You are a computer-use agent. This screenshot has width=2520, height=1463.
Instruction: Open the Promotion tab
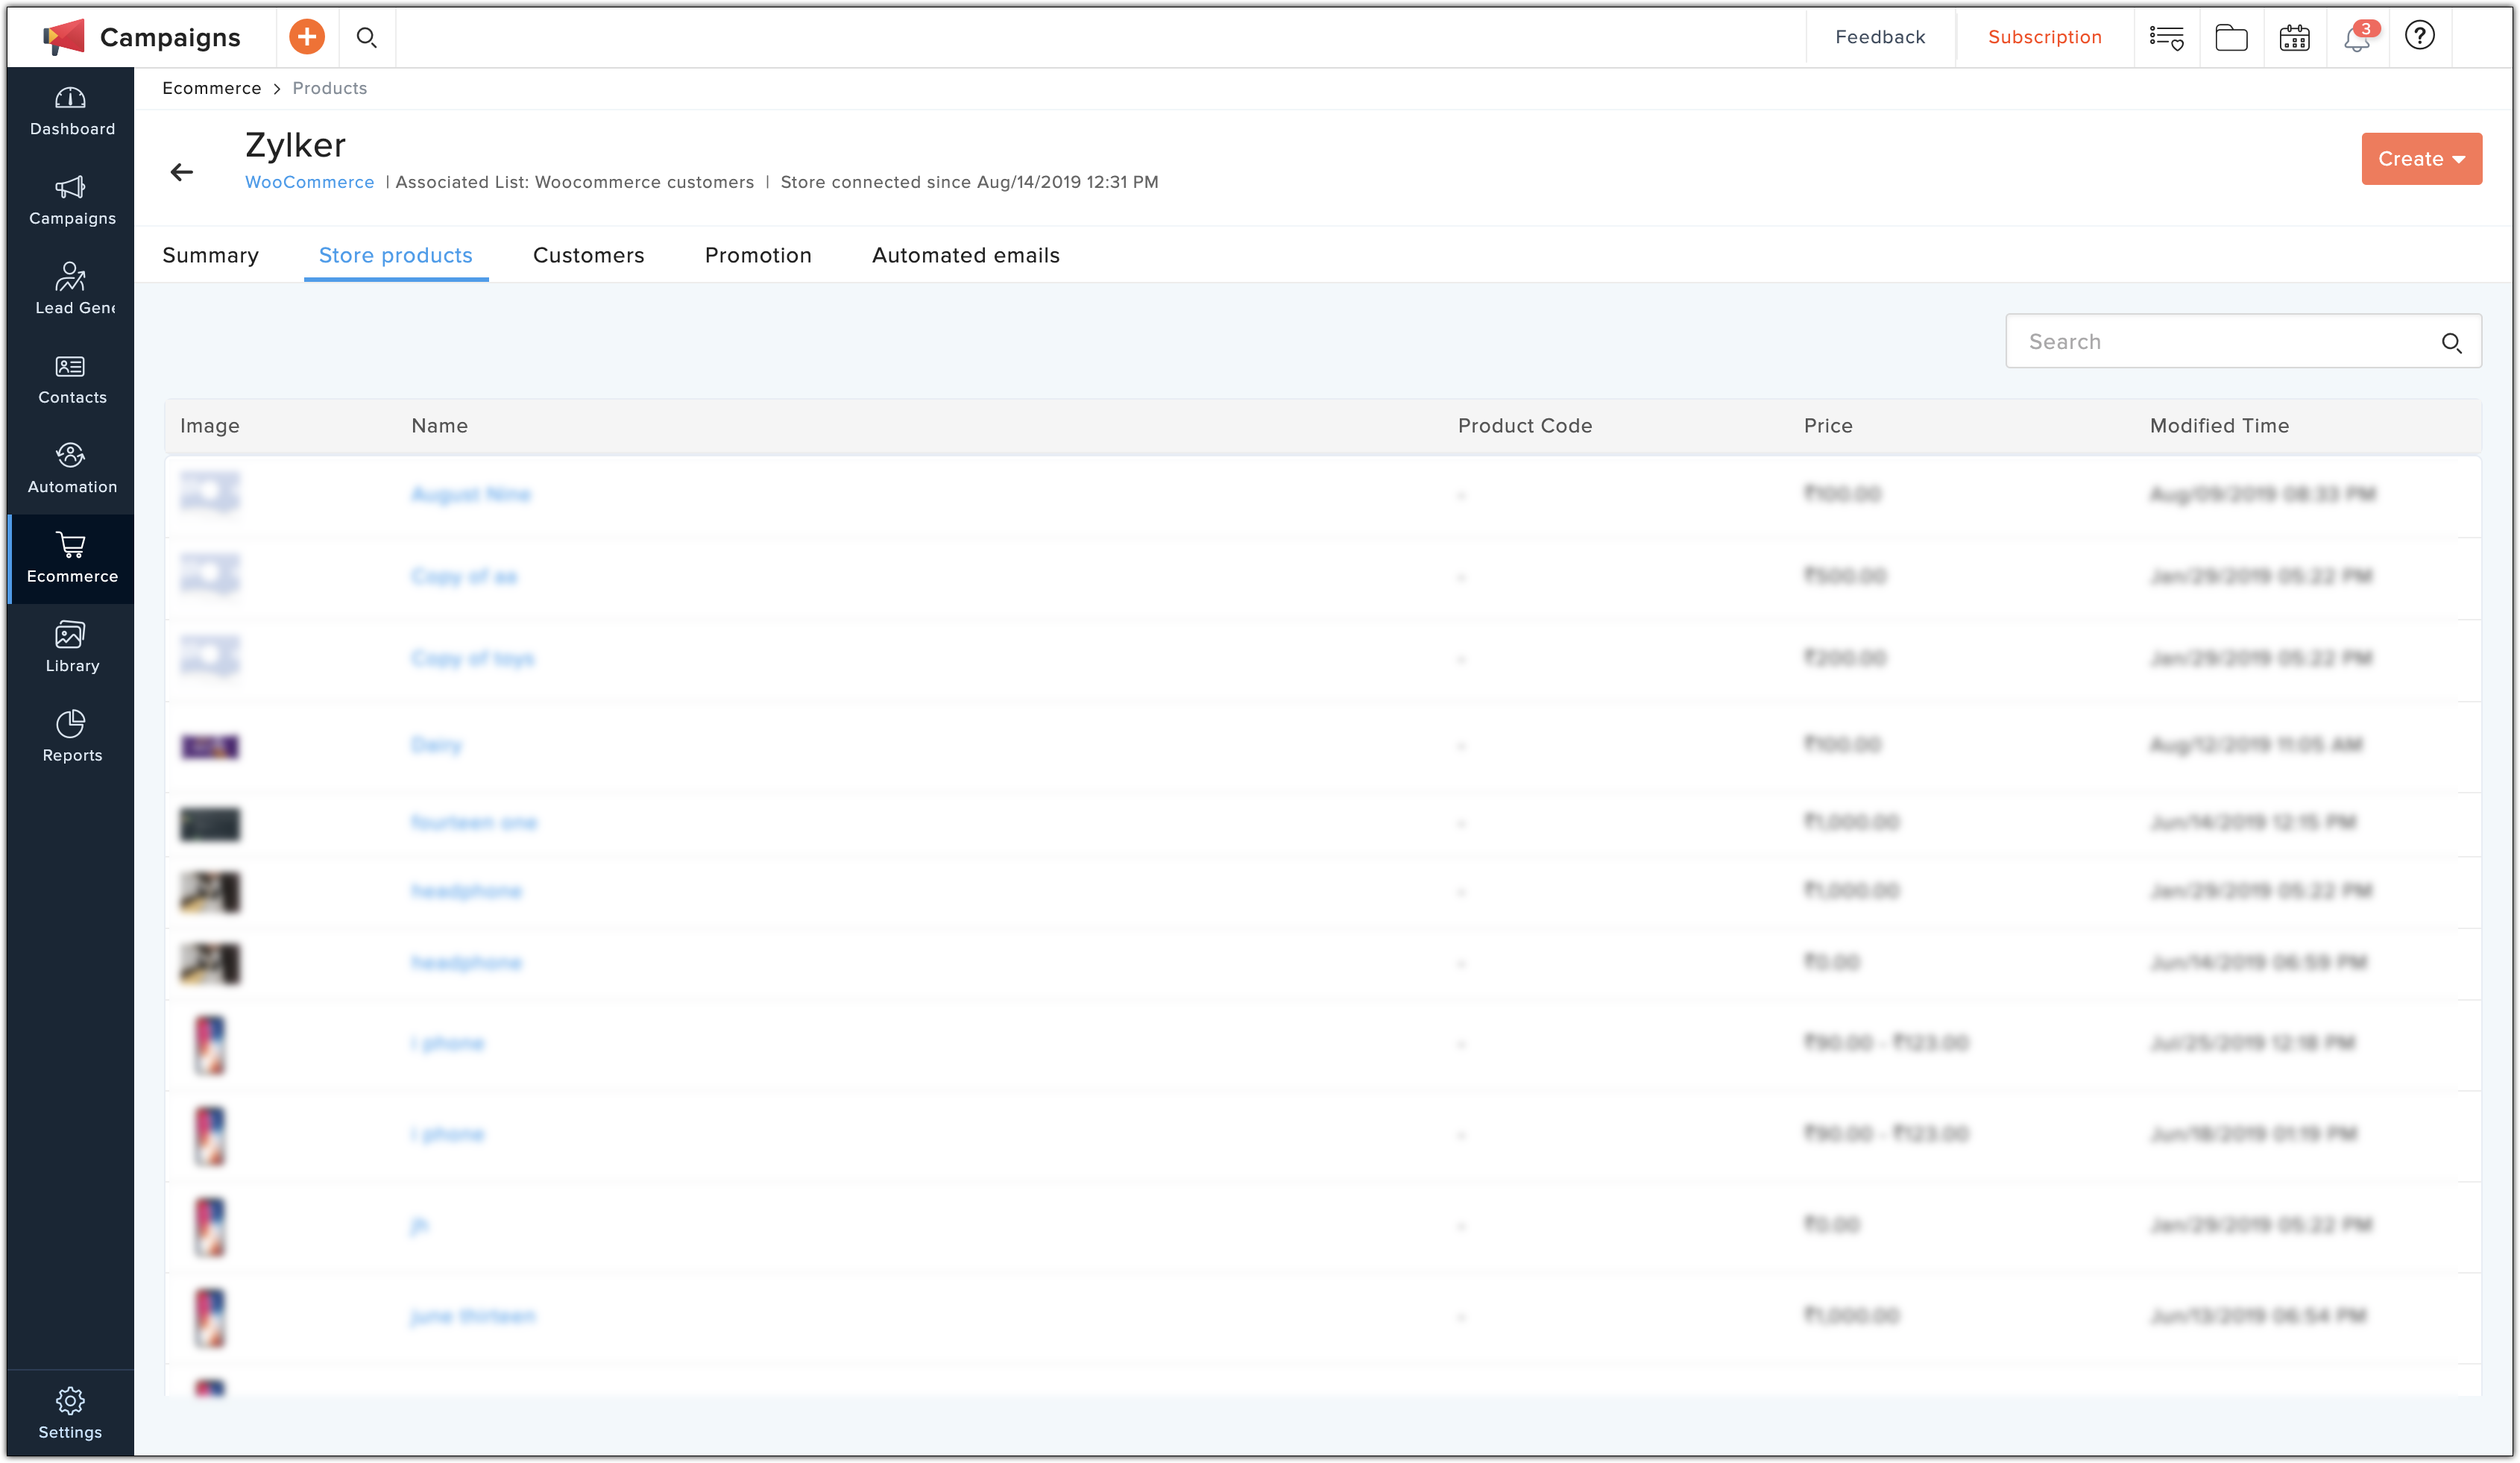[x=757, y=255]
